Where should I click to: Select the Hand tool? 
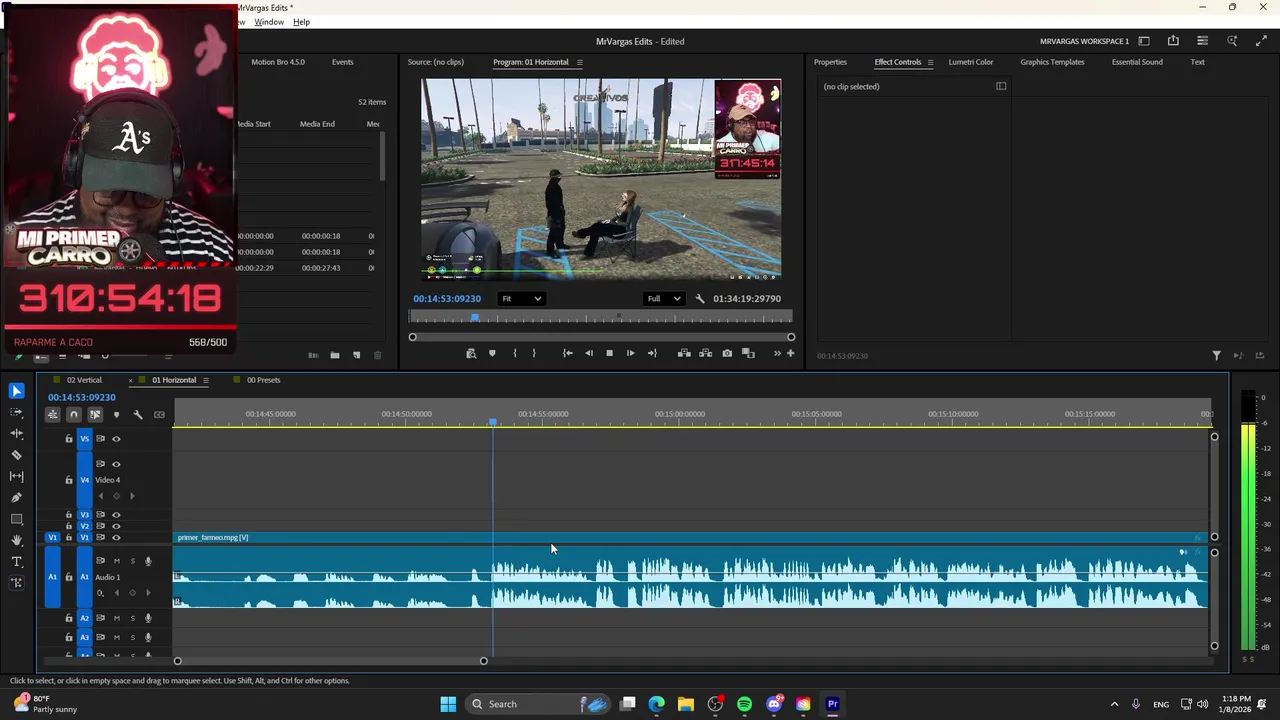click(x=16, y=540)
